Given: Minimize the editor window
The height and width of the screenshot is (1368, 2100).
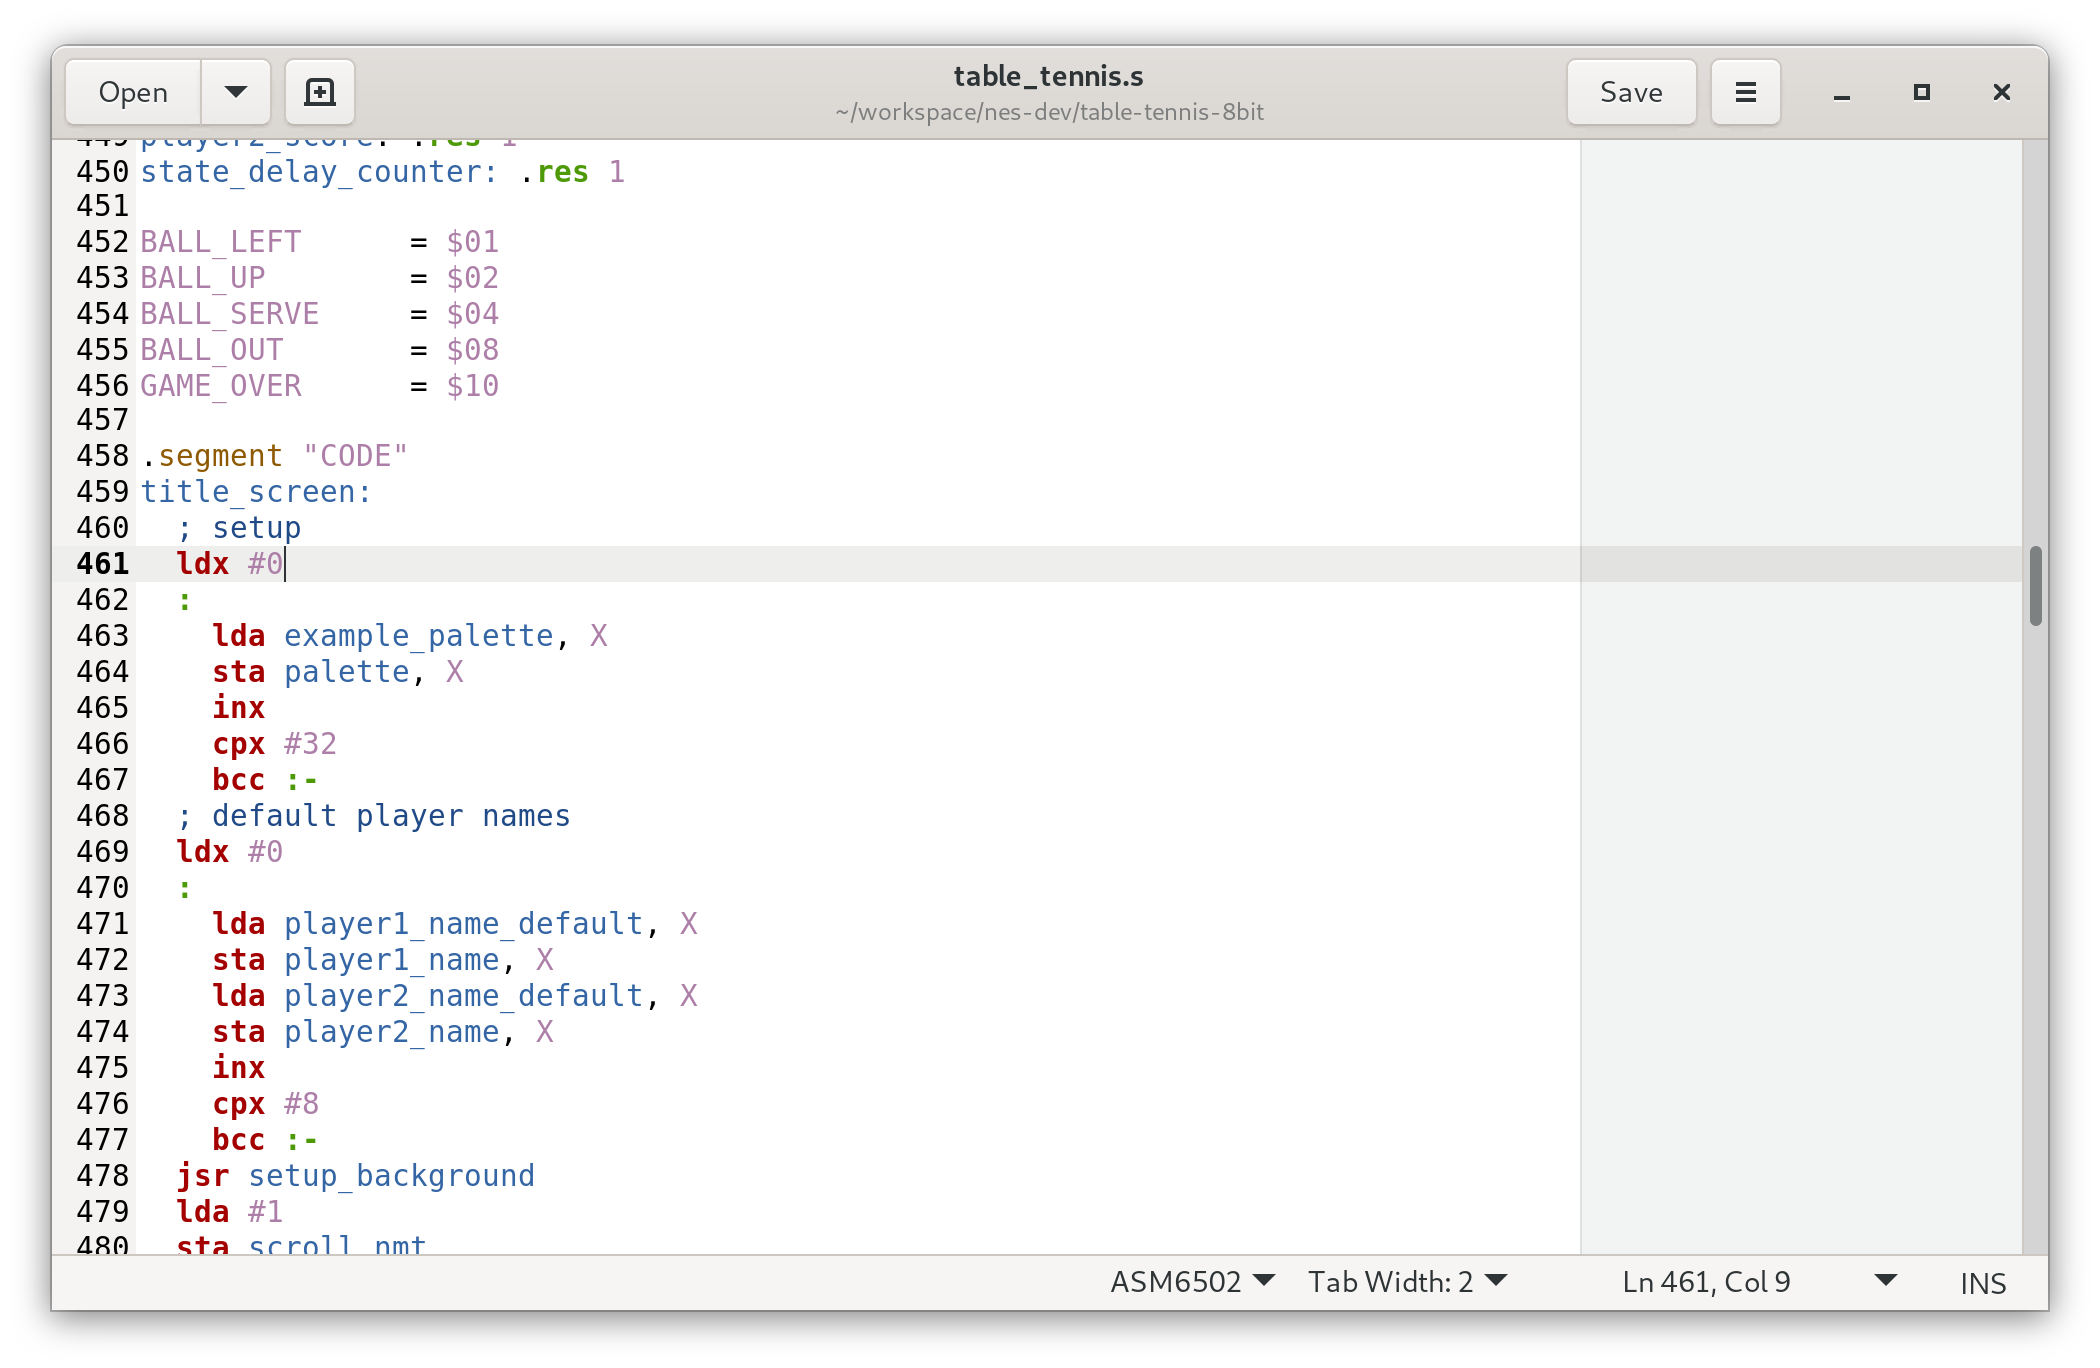Looking at the screenshot, I should point(1841,92).
